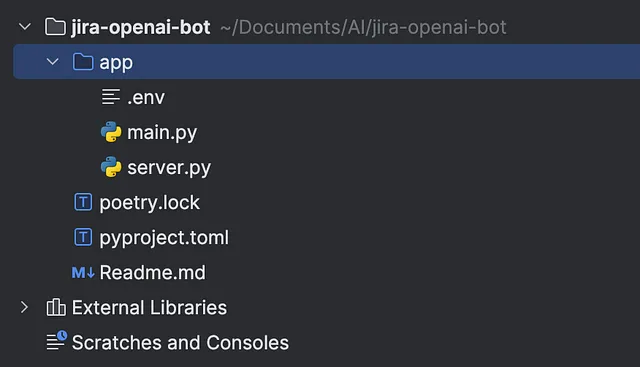Collapse the jira-openai-bot project root chevron
This screenshot has height=367, width=640.
point(25,27)
